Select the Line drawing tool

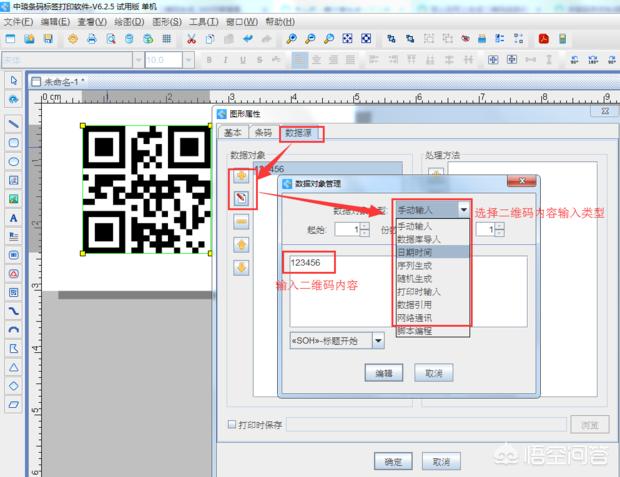tap(14, 124)
